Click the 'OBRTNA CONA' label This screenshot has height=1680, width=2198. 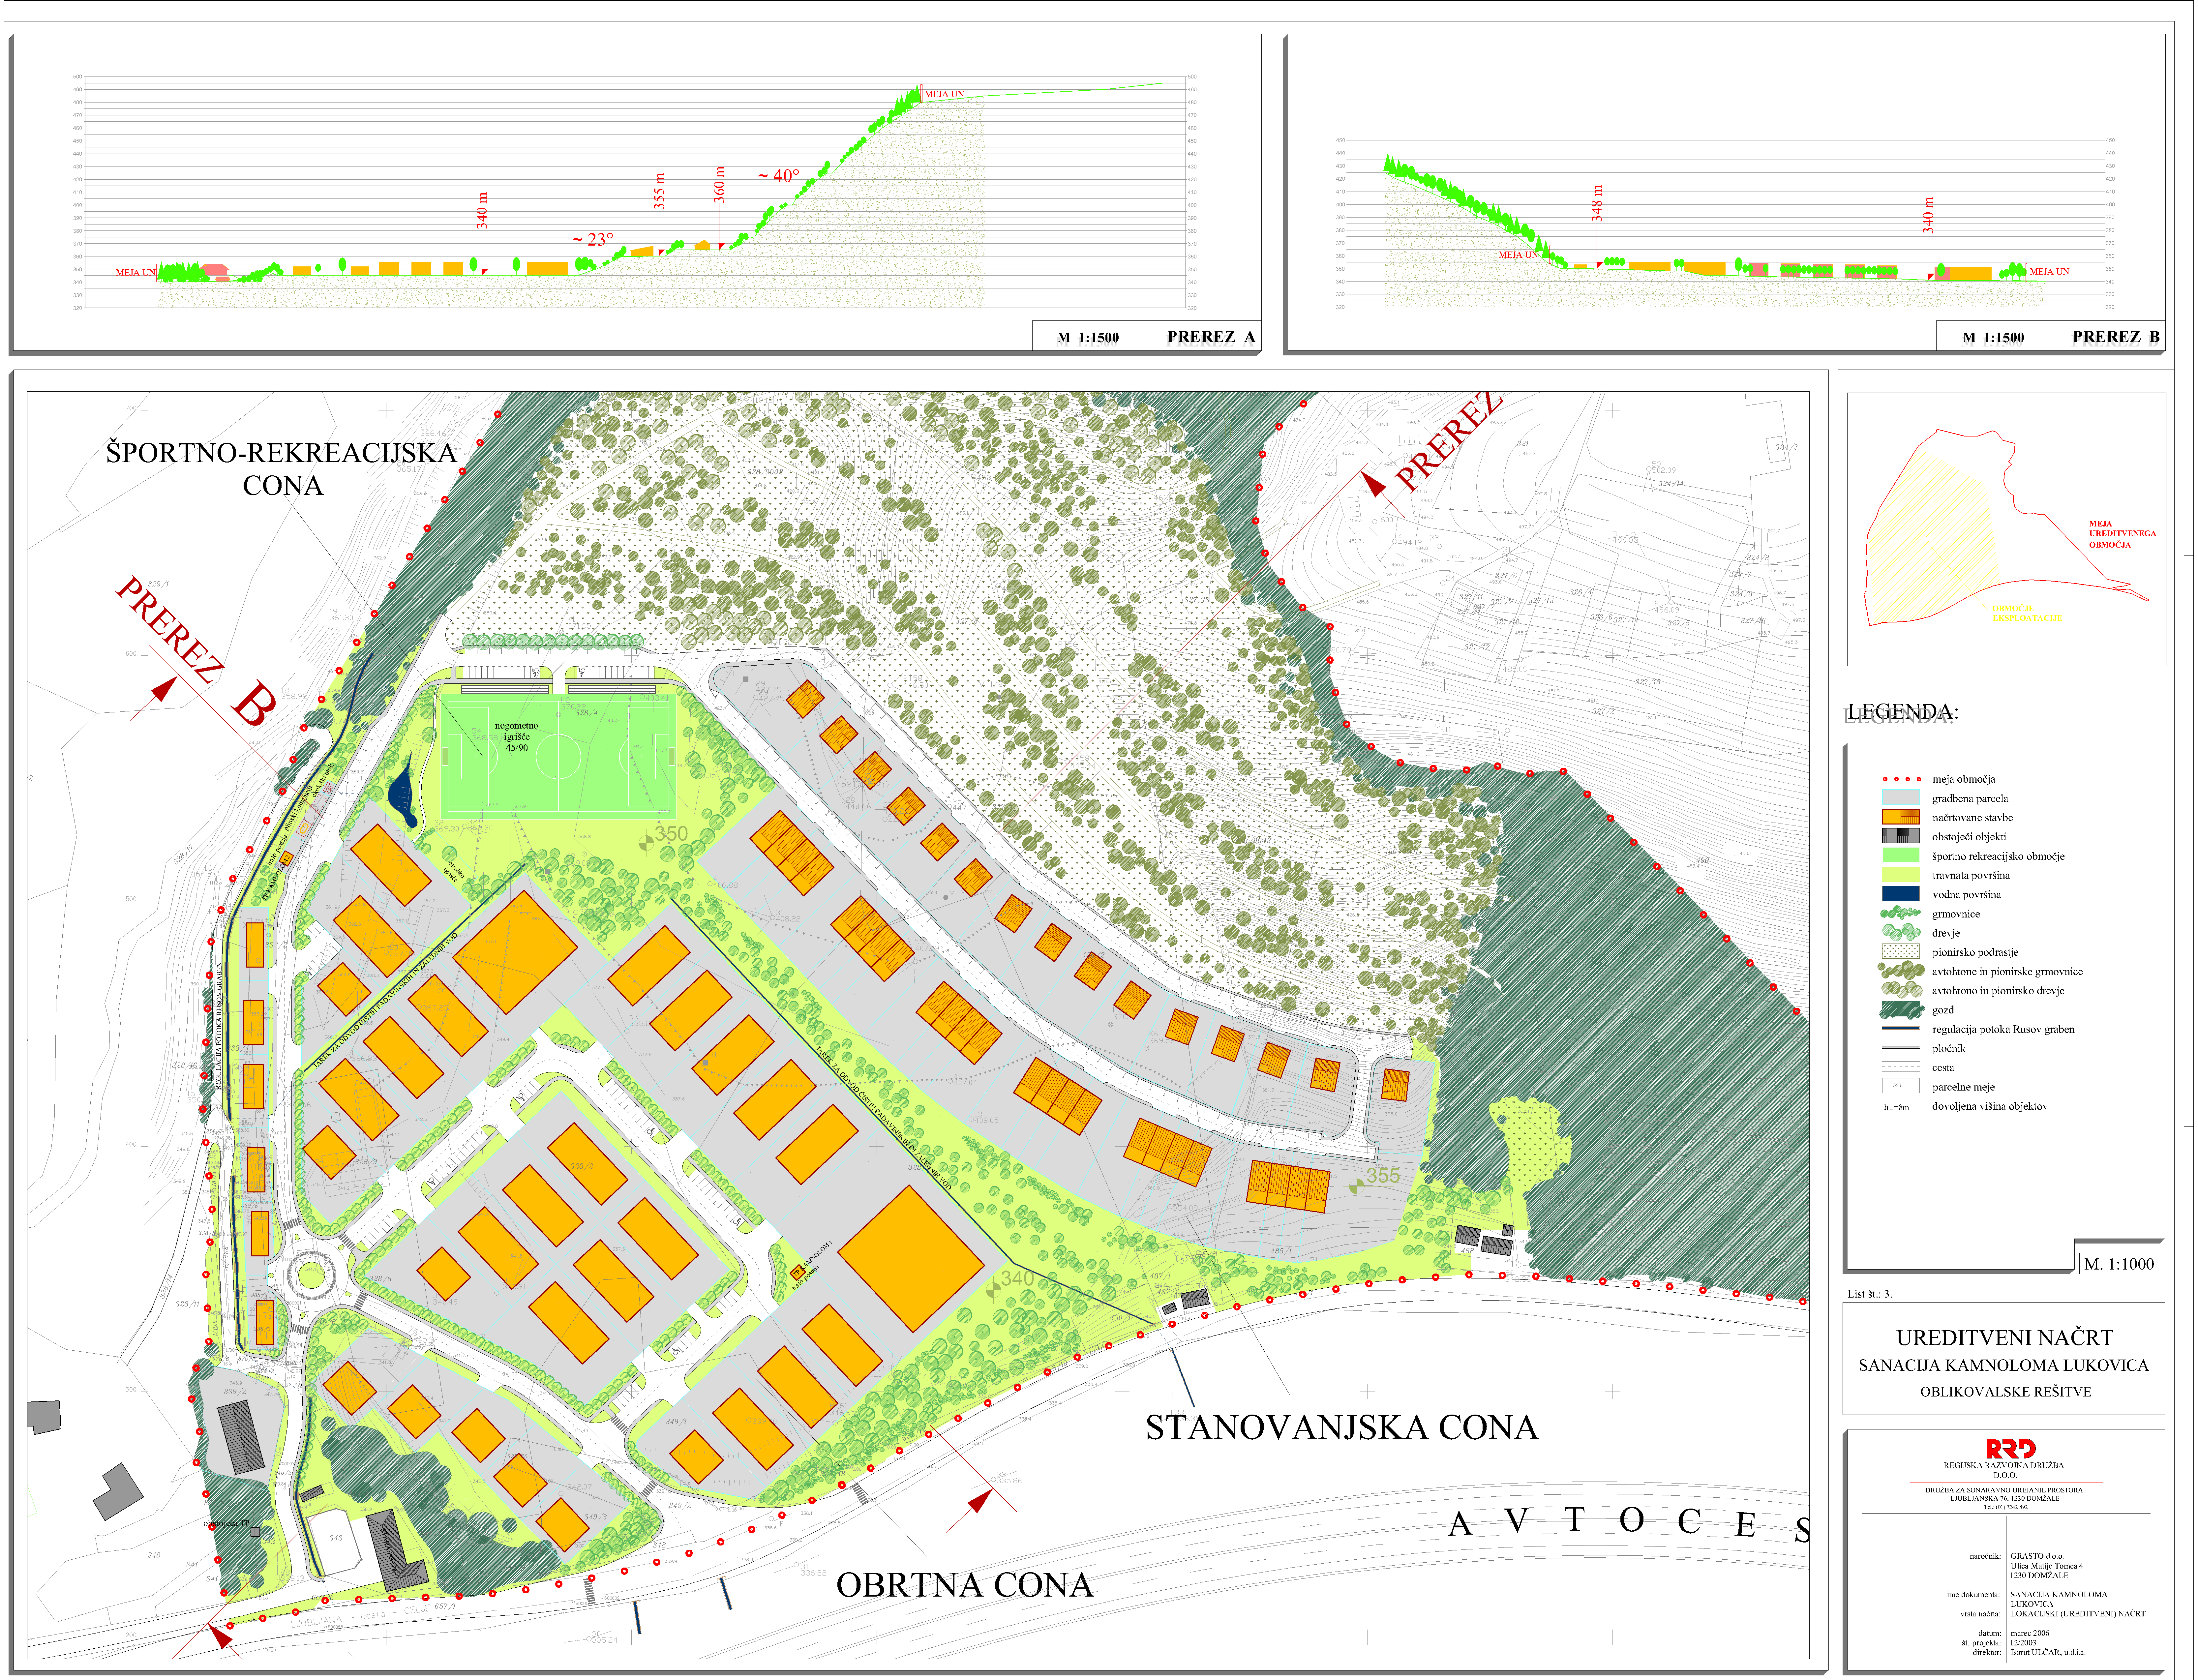click(965, 1585)
